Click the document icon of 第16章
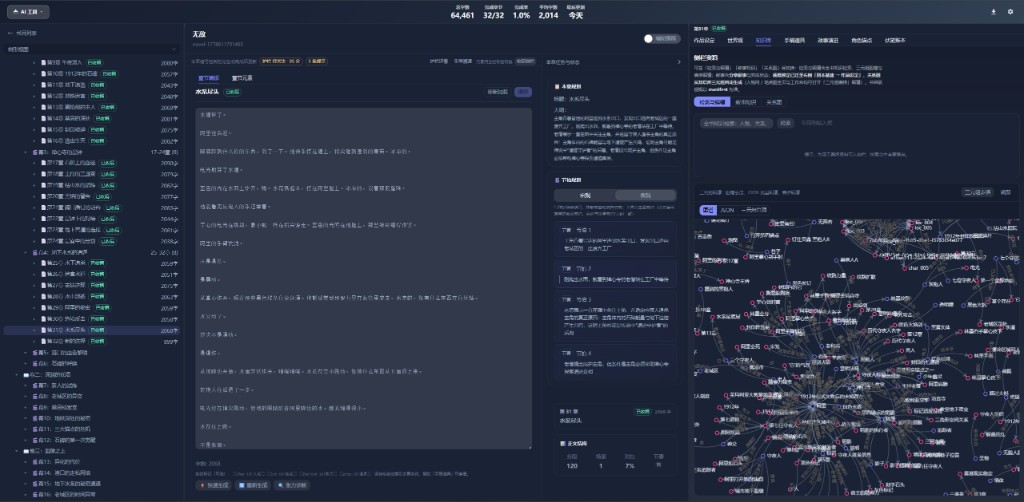 point(43,141)
